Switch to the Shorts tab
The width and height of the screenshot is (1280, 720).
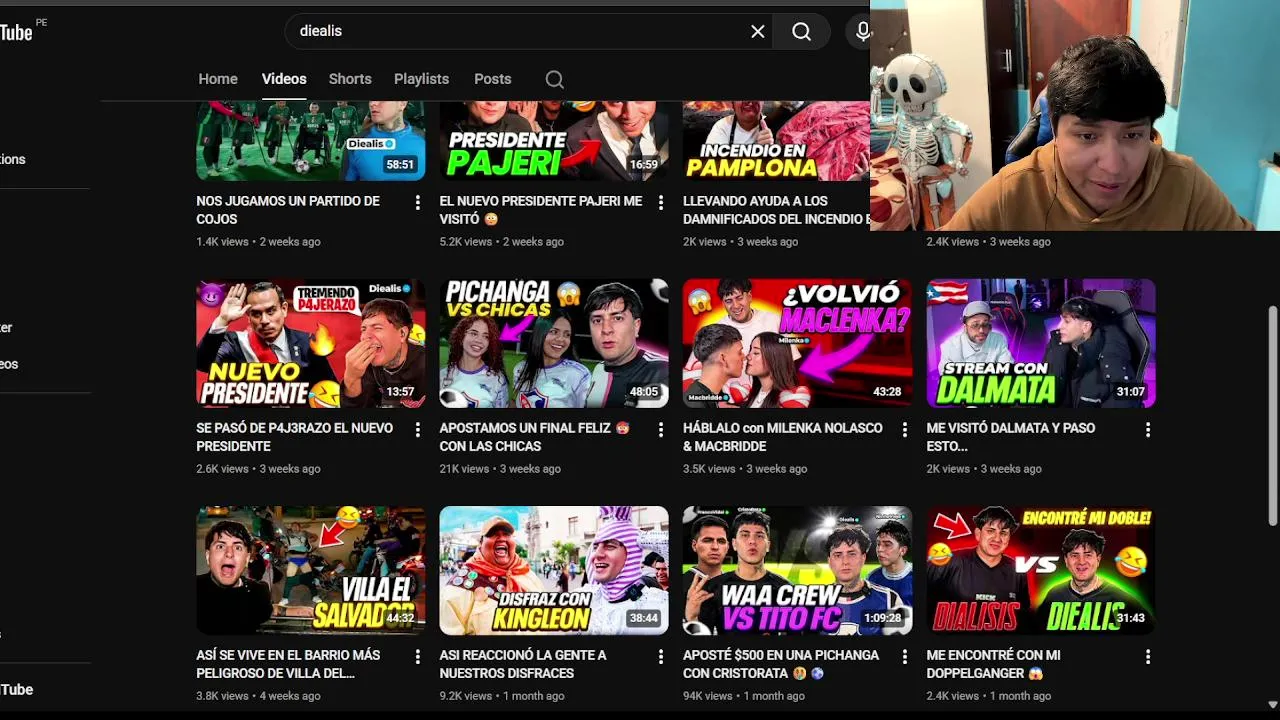[350, 79]
